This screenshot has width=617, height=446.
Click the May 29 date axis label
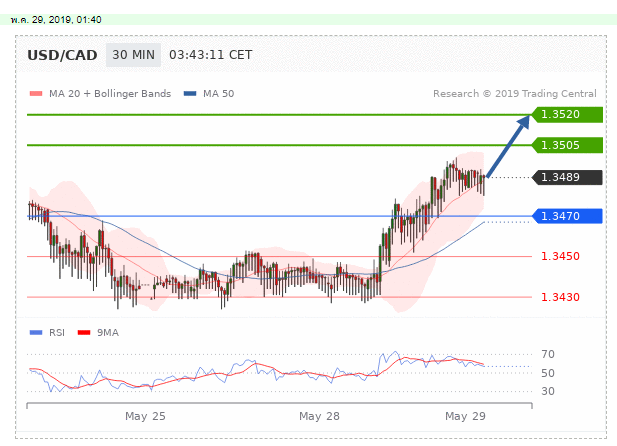466,416
